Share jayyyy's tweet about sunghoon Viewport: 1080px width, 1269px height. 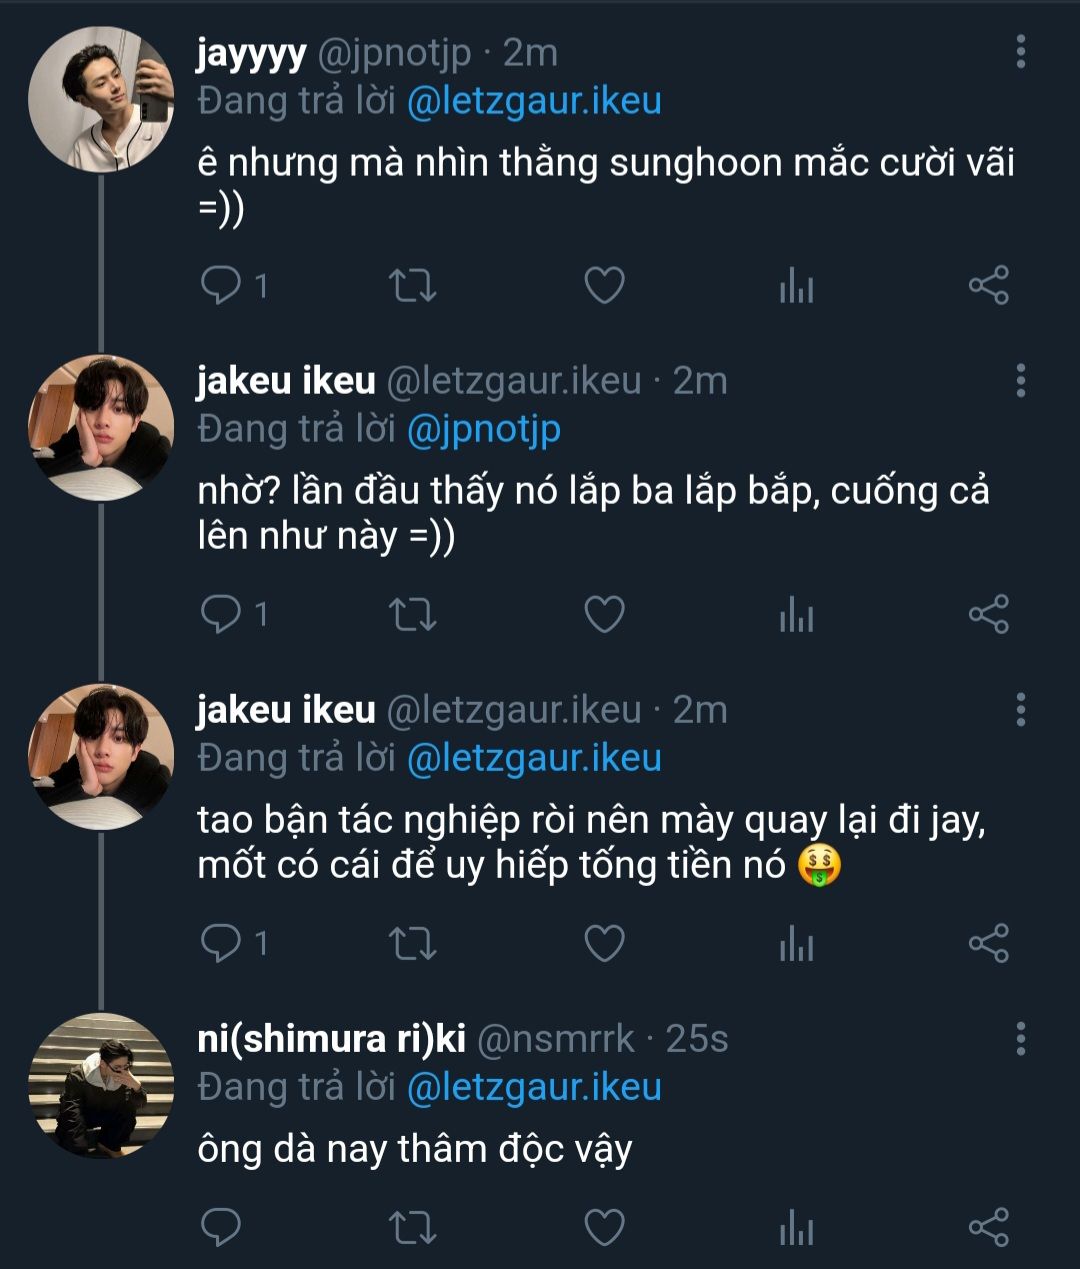[988, 286]
